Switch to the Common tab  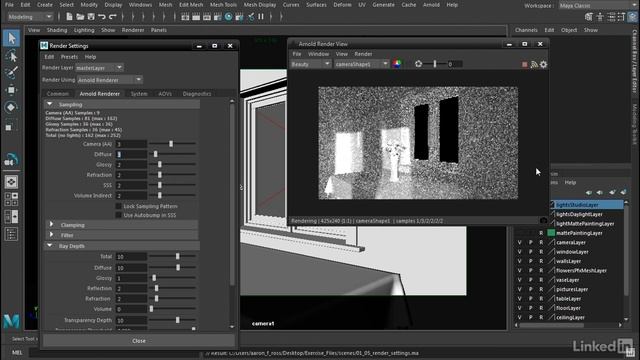click(x=58, y=94)
